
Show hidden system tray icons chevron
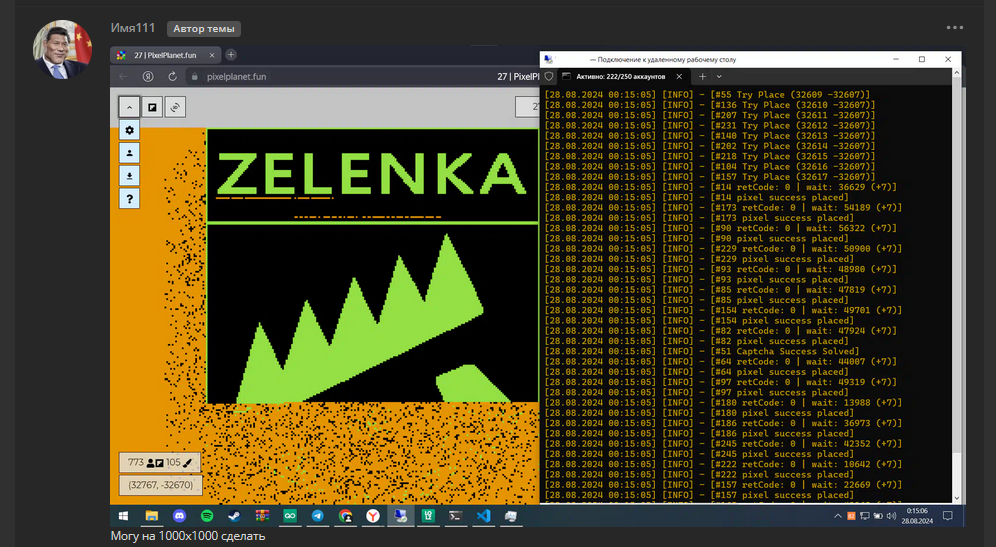point(838,516)
